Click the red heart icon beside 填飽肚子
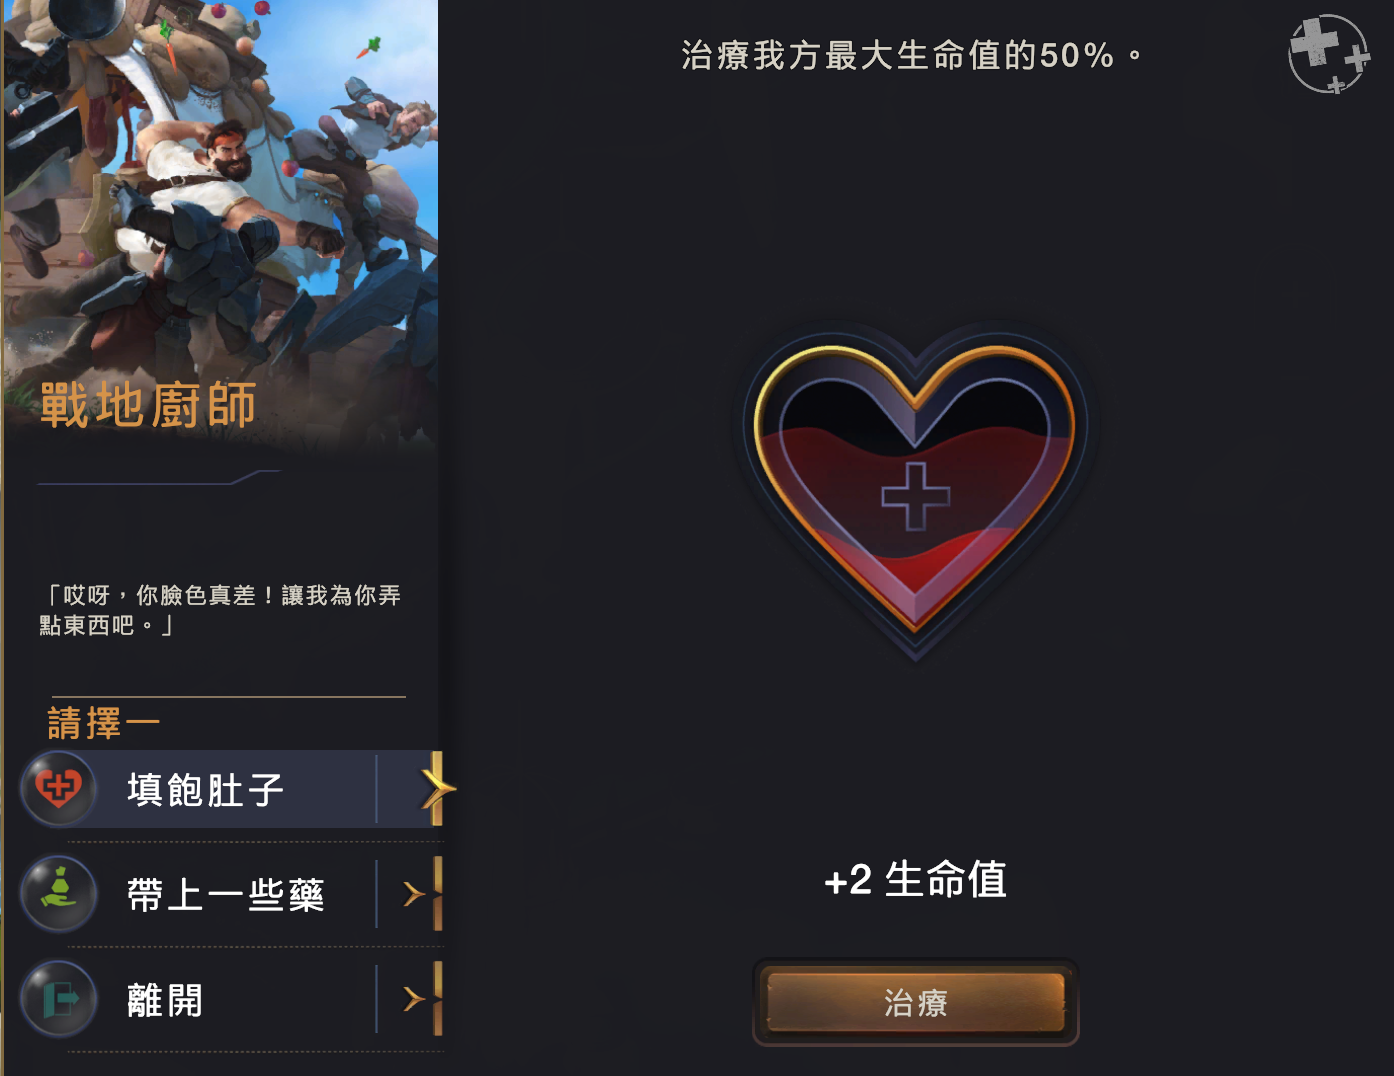This screenshot has height=1076, width=1394. (59, 788)
